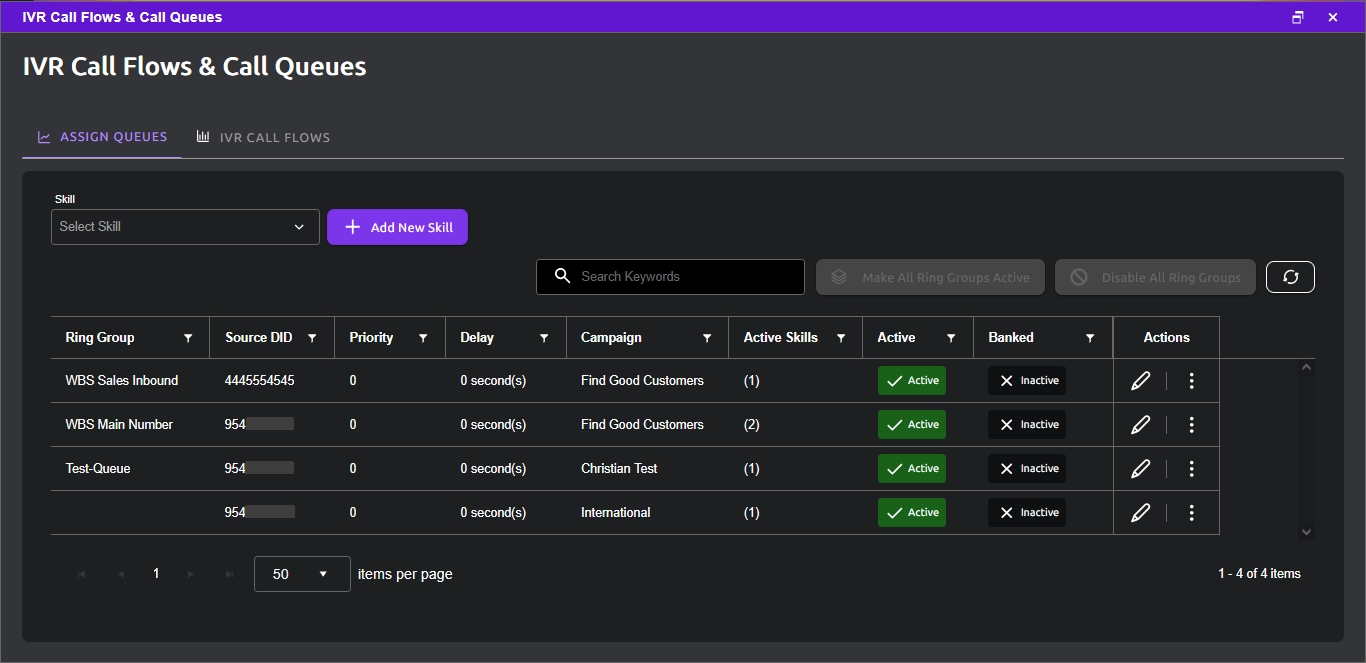Click pencil icon for Test-Queue row
The width and height of the screenshot is (1366, 663).
pyautogui.click(x=1140, y=469)
